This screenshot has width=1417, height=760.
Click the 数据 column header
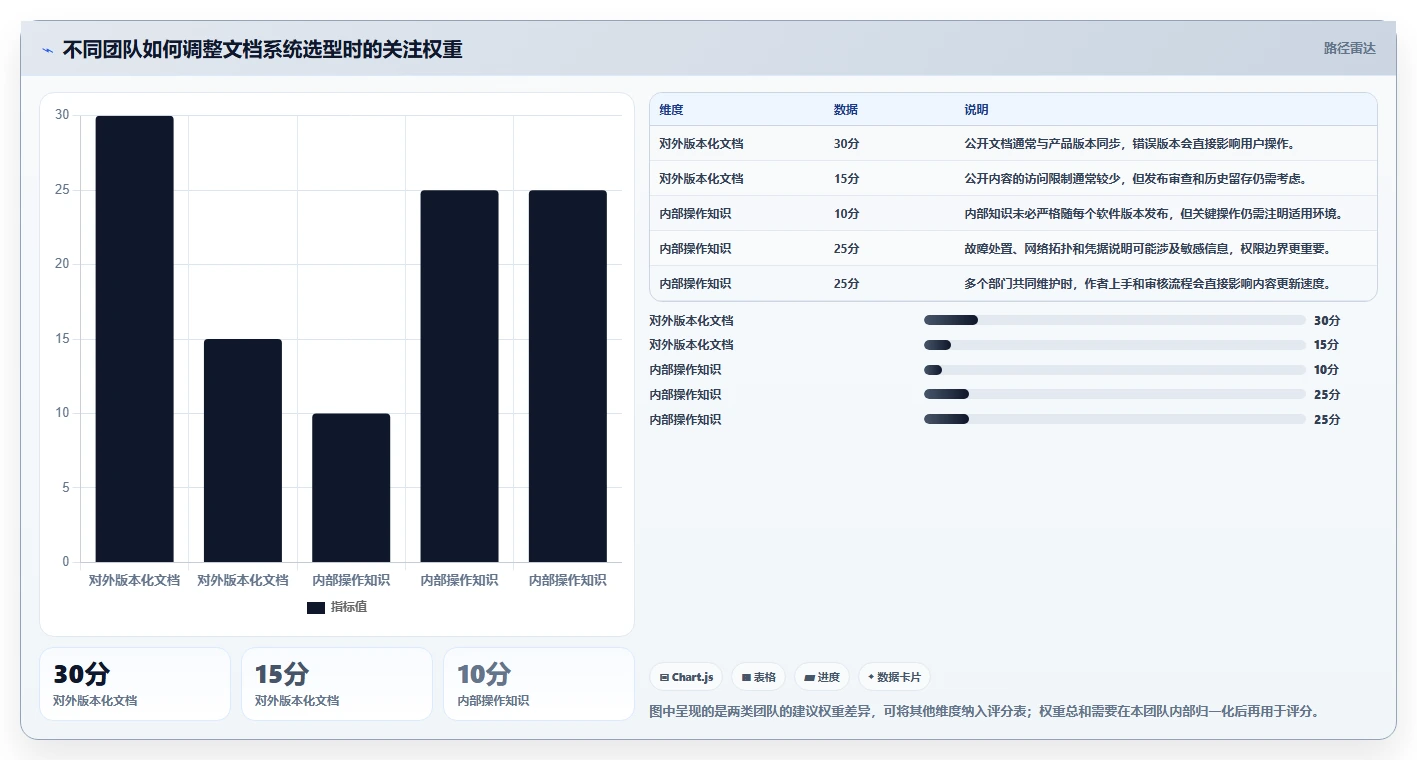tap(846, 110)
